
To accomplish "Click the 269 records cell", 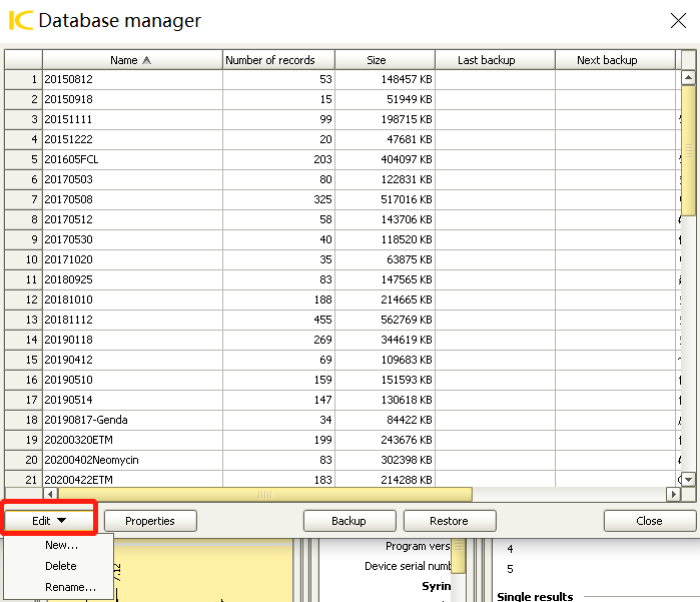I will click(x=279, y=340).
